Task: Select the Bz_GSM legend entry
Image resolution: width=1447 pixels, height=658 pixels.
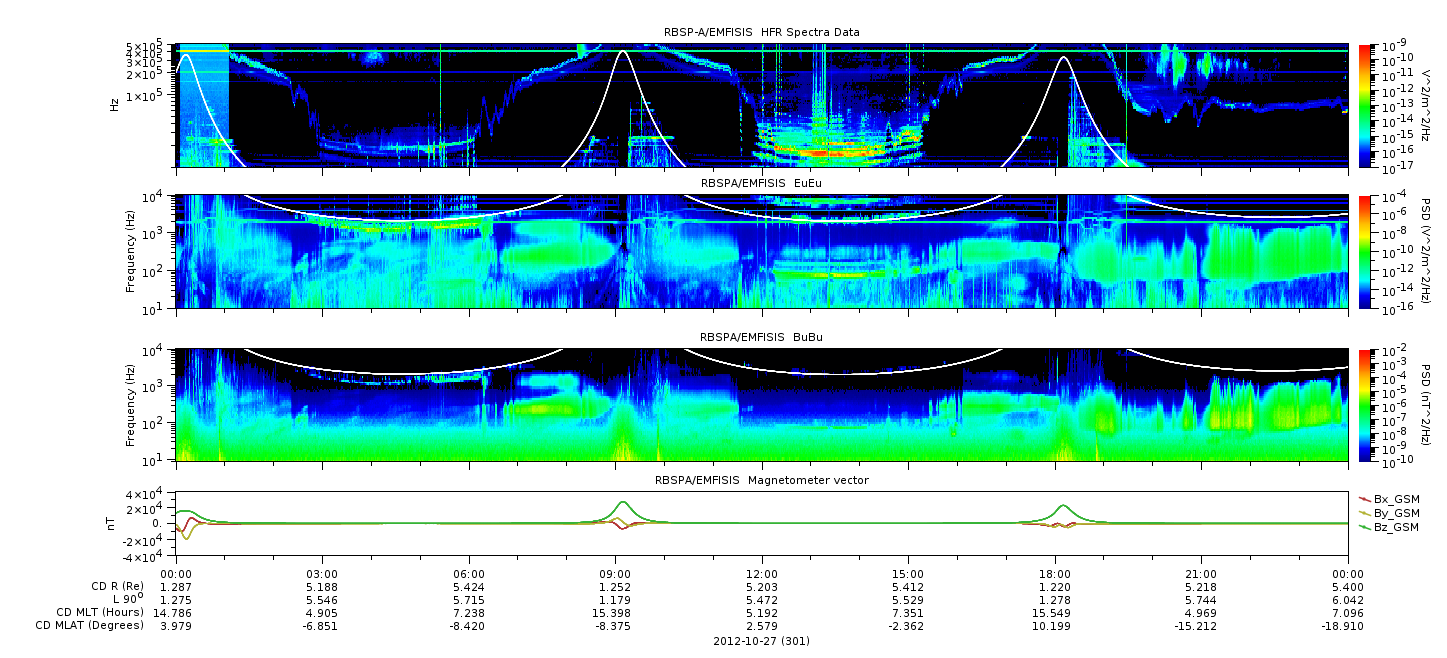Action: coord(1388,526)
